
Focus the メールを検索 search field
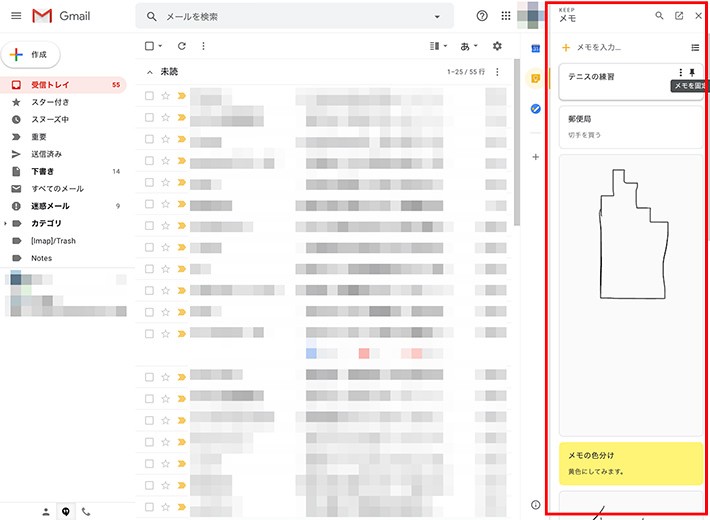294,17
